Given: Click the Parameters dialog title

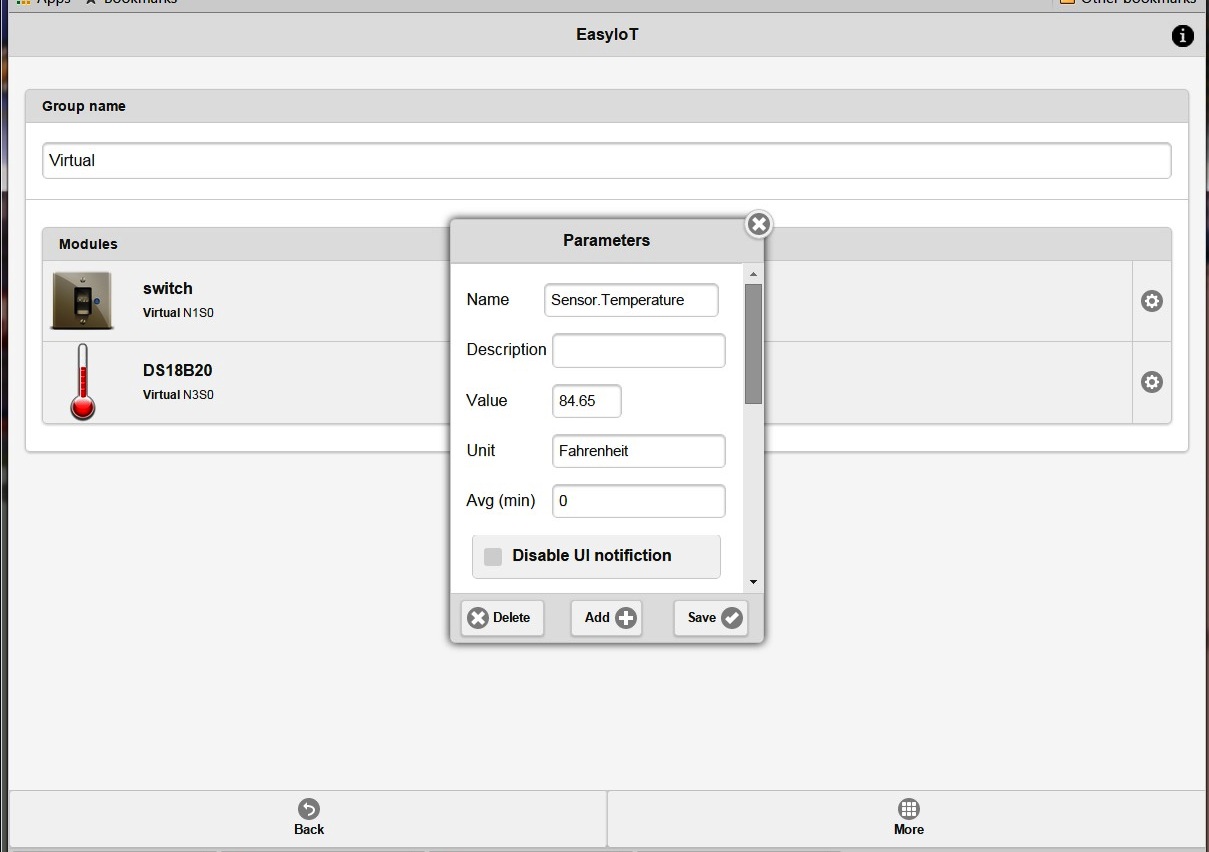Looking at the screenshot, I should click(x=606, y=240).
